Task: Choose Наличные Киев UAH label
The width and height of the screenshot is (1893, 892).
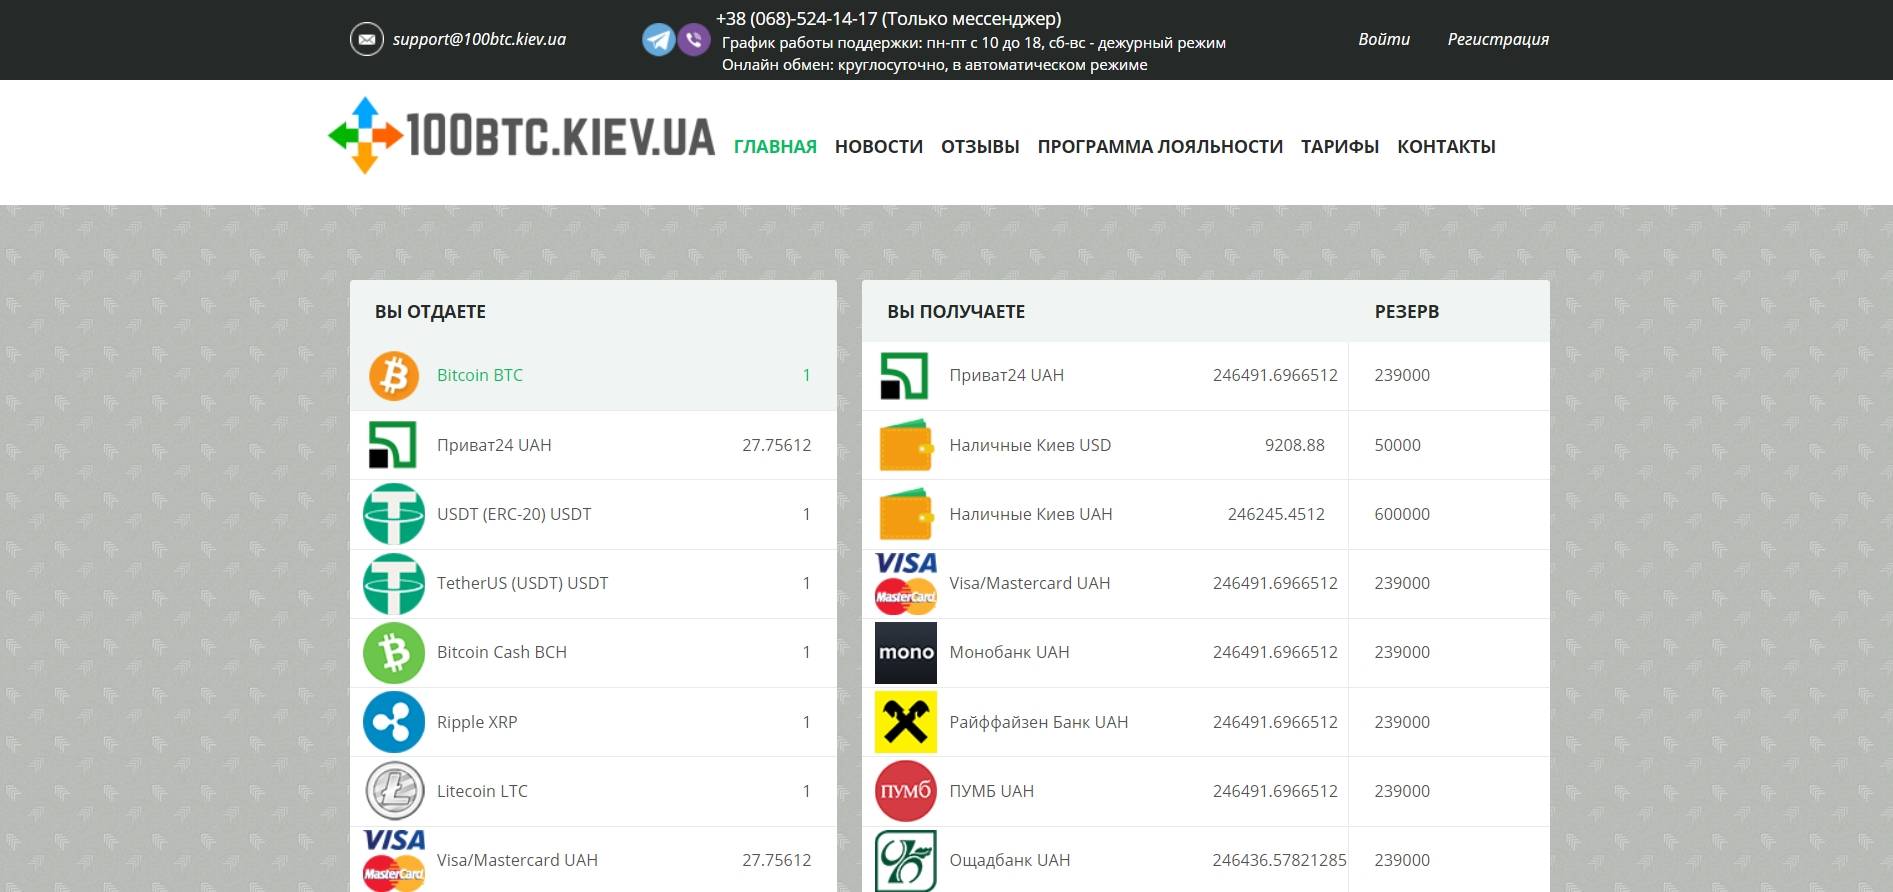Action: 1031,514
